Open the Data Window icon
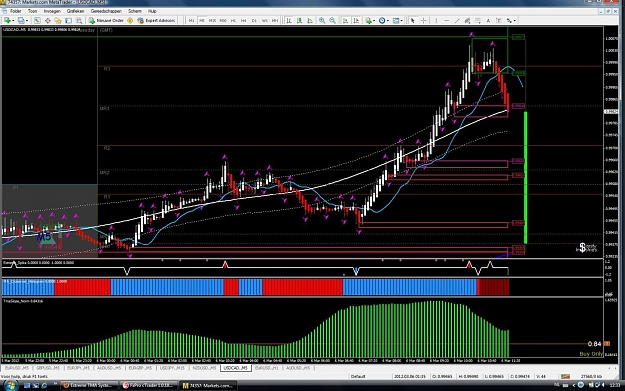Image resolution: width=625 pixels, height=391 pixels. tap(47, 20)
